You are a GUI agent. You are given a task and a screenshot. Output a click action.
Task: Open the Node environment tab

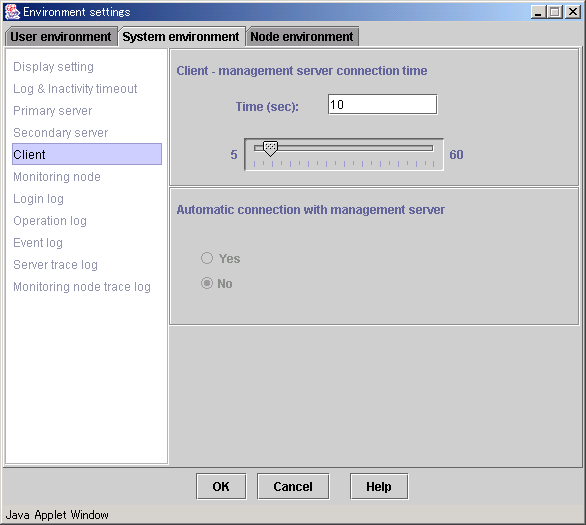point(302,37)
